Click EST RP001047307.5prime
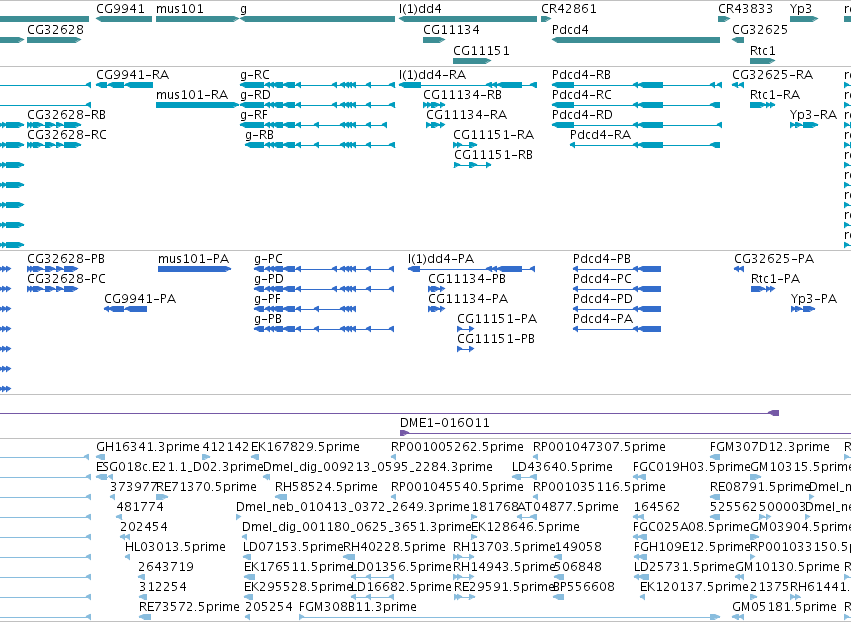The image size is (851, 622). (x=599, y=446)
